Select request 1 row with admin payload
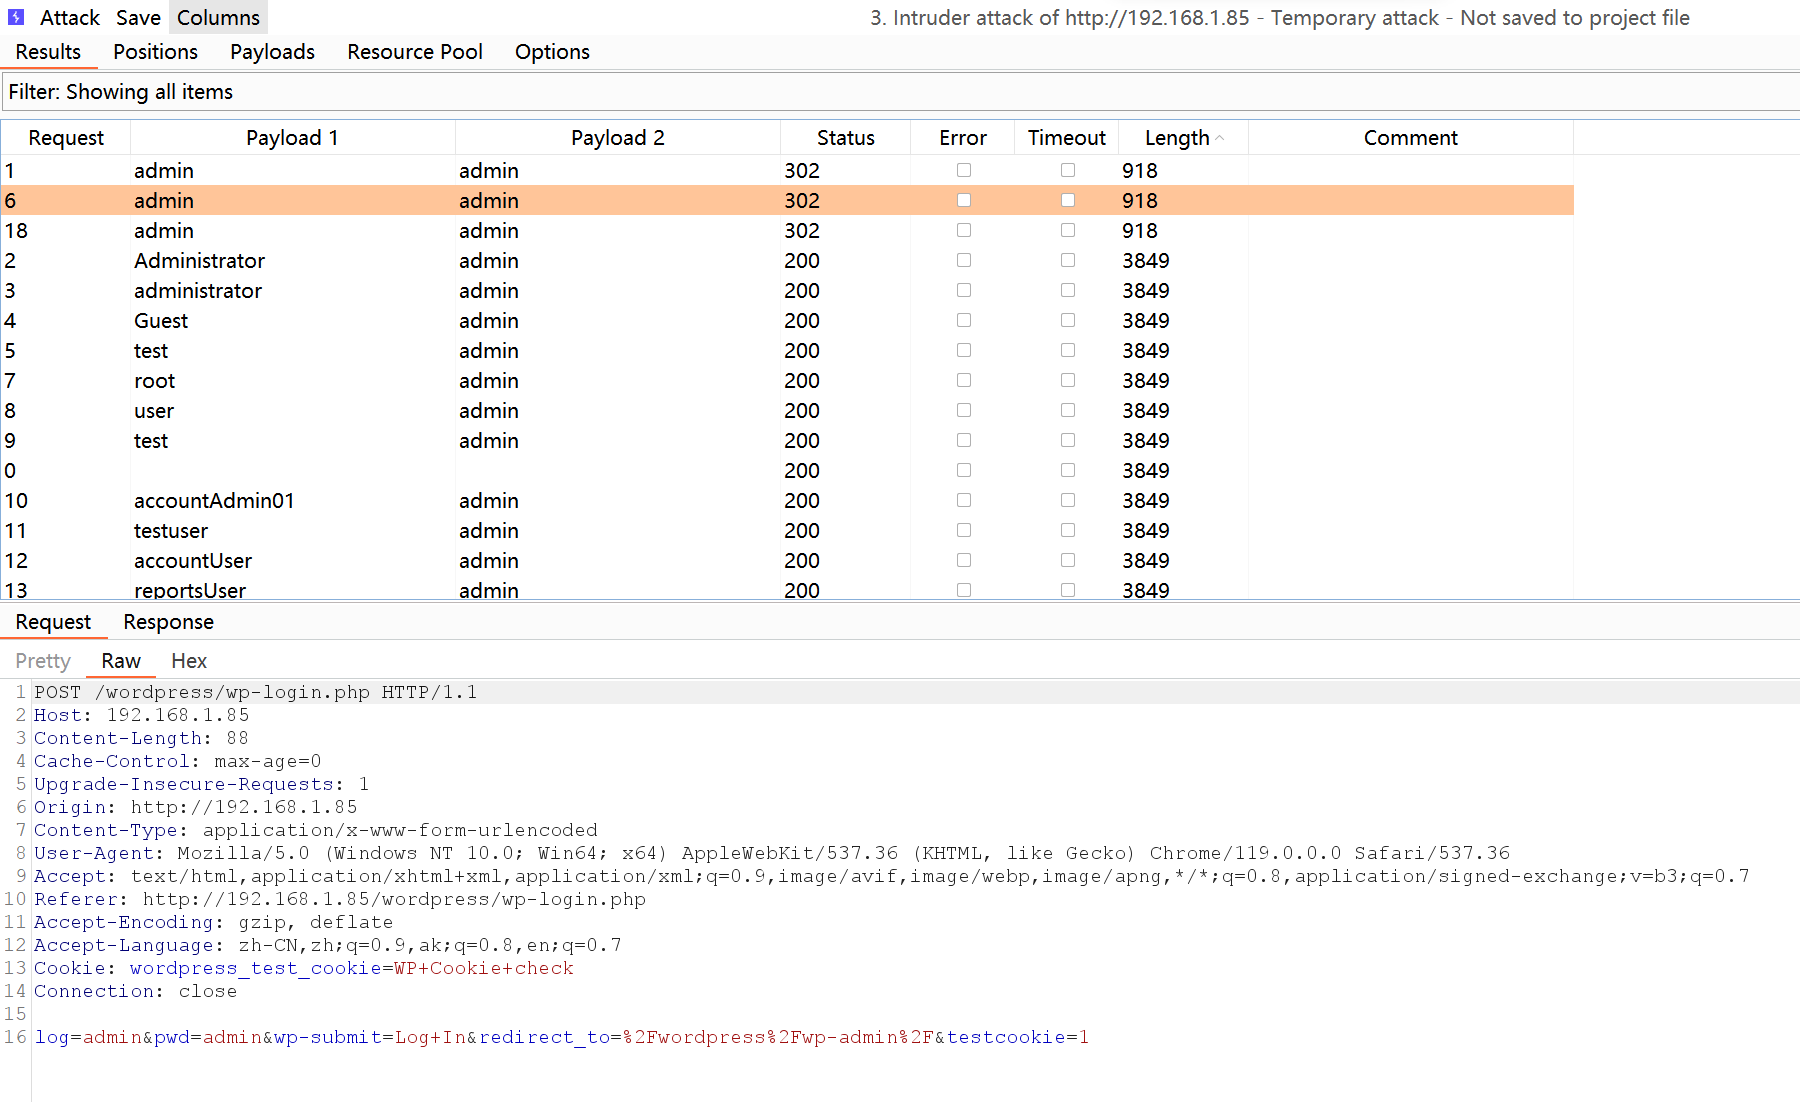Viewport: 1800px width, 1102px height. (787, 171)
